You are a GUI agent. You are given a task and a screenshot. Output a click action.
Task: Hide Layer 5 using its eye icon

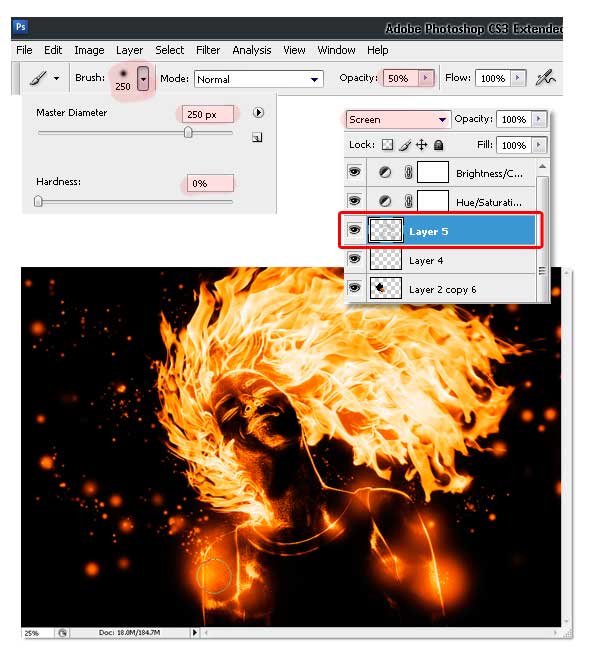[x=354, y=231]
